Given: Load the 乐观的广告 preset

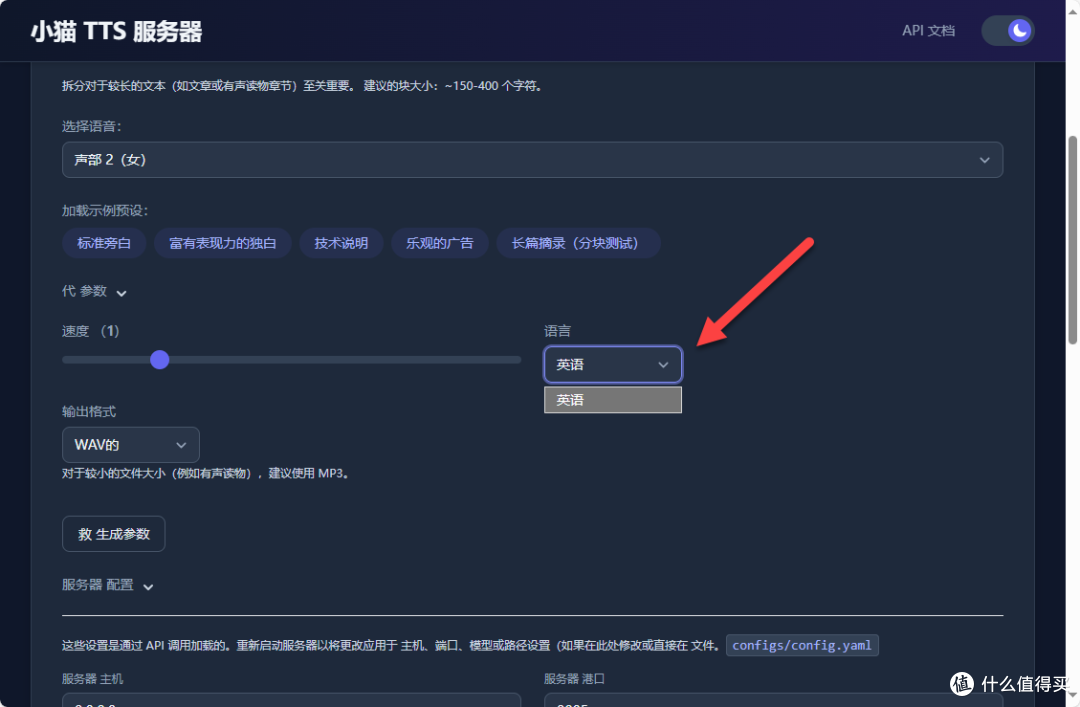Looking at the screenshot, I should coord(439,243).
